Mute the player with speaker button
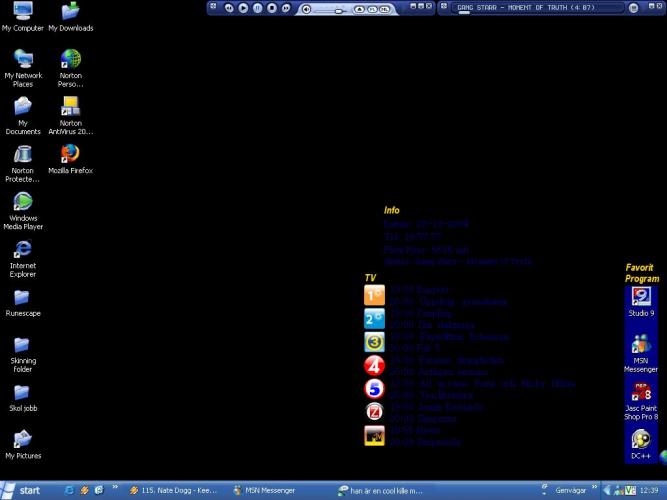This screenshot has width=667, height=500. point(306,9)
